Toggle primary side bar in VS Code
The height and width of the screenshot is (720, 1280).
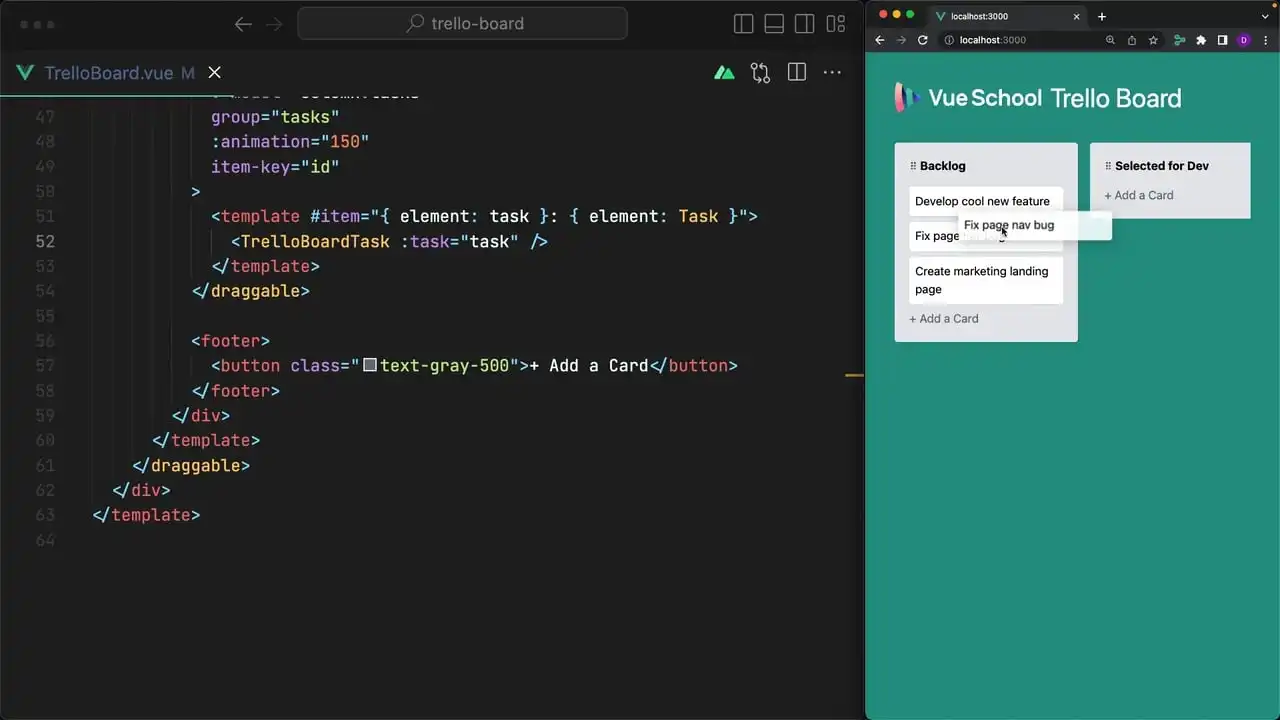point(744,24)
